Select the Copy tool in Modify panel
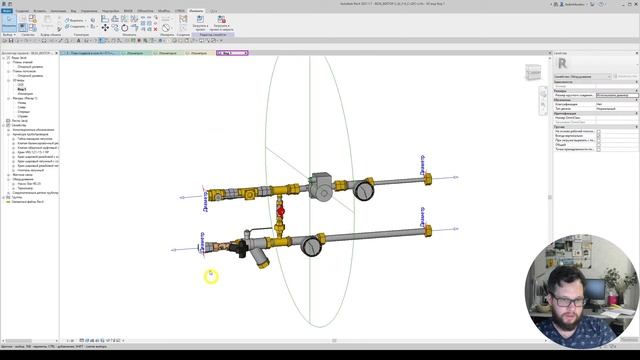The image size is (640, 360). (115, 28)
